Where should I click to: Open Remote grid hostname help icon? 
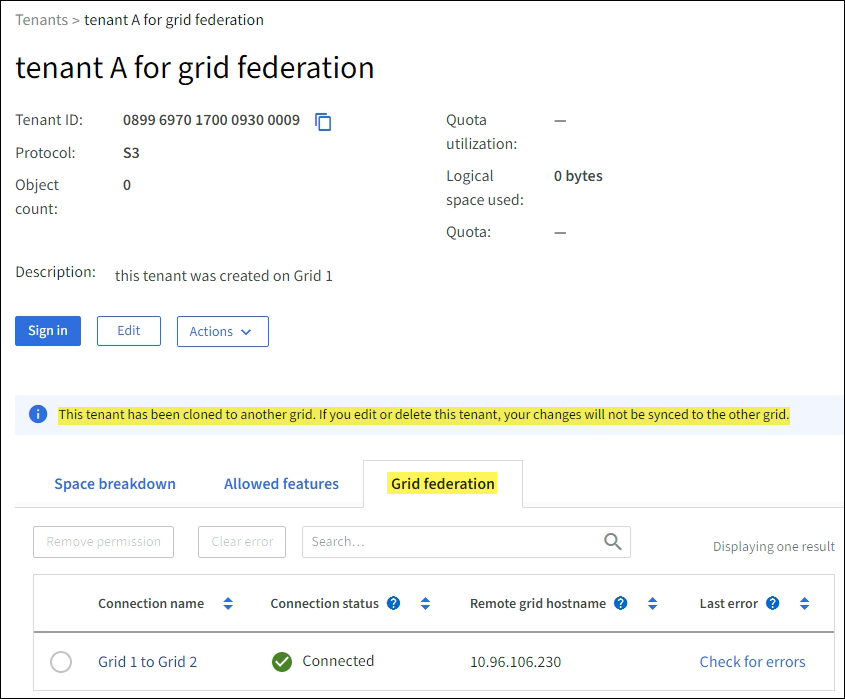621,603
